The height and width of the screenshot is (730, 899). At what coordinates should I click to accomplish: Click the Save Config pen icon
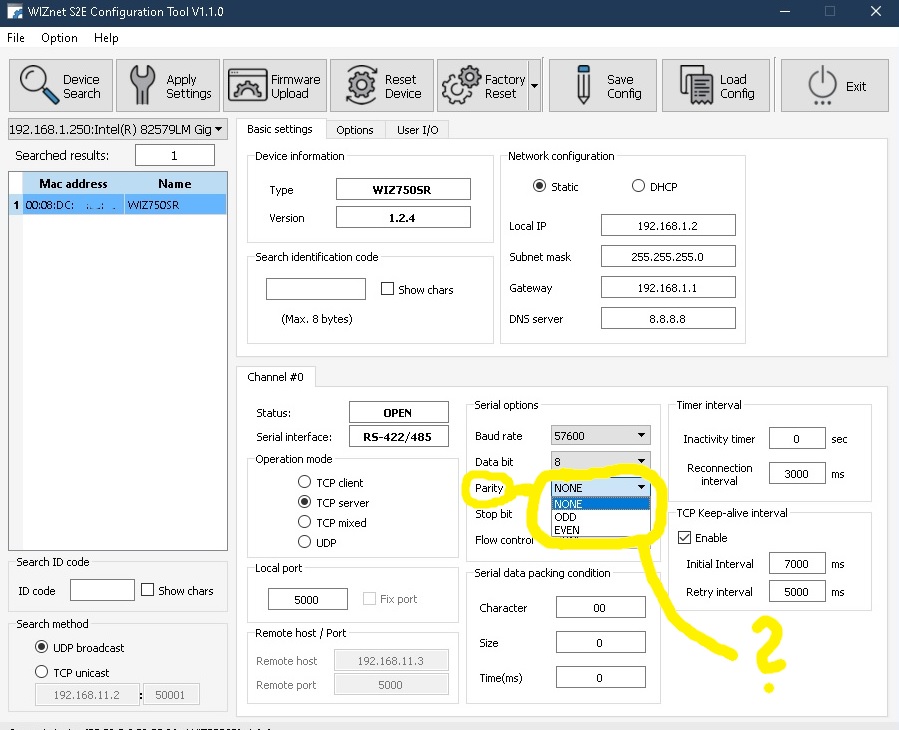coord(584,85)
